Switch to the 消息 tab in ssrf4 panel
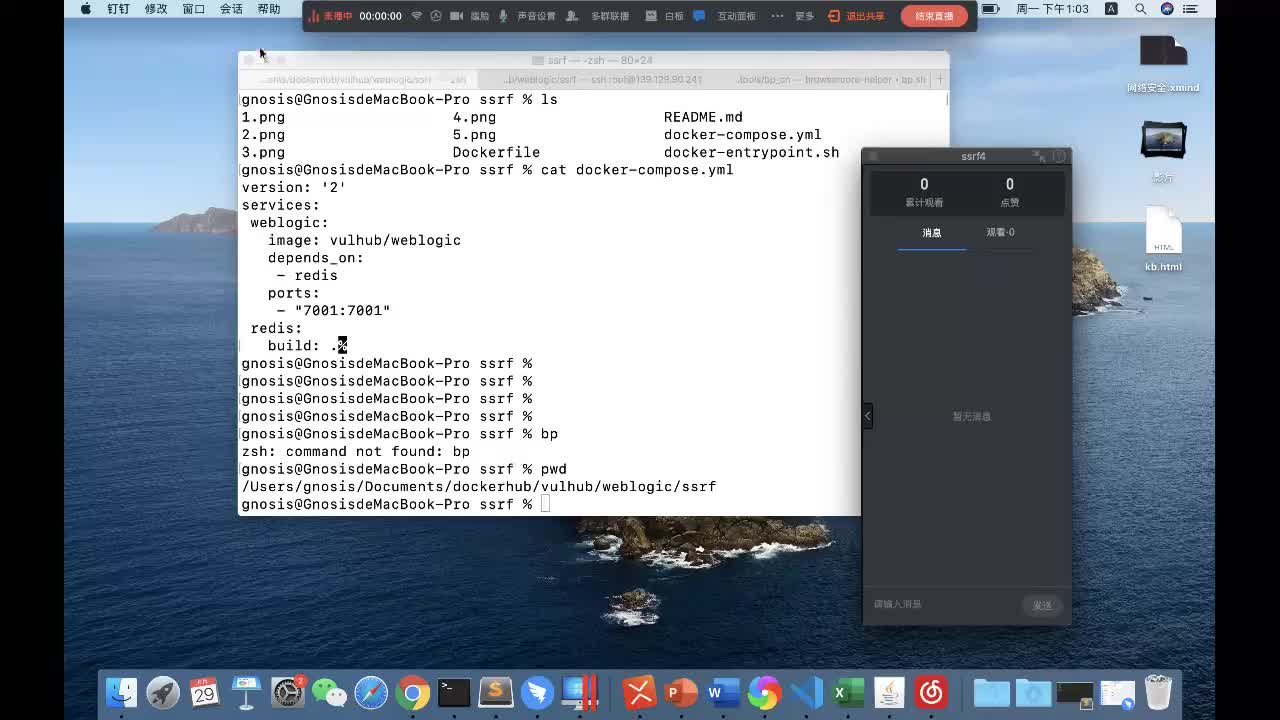The height and width of the screenshot is (720, 1280). [932, 232]
